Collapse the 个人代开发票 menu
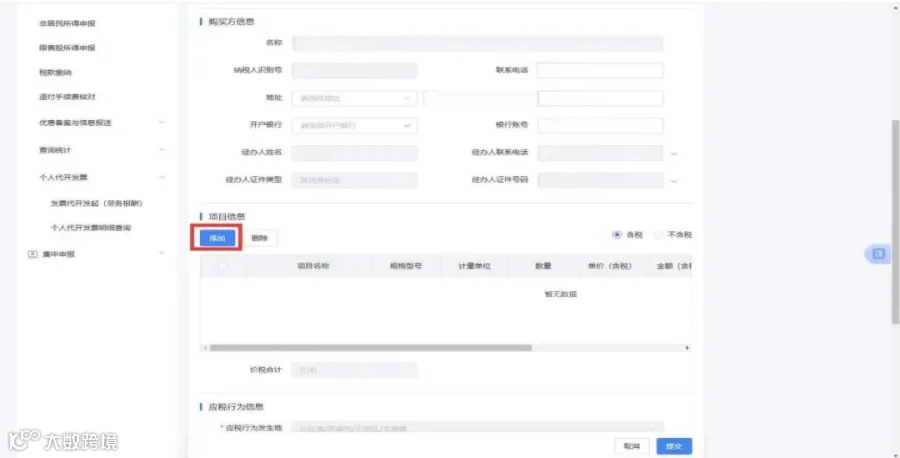Image resolution: width=900 pixels, height=458 pixels. (161, 177)
